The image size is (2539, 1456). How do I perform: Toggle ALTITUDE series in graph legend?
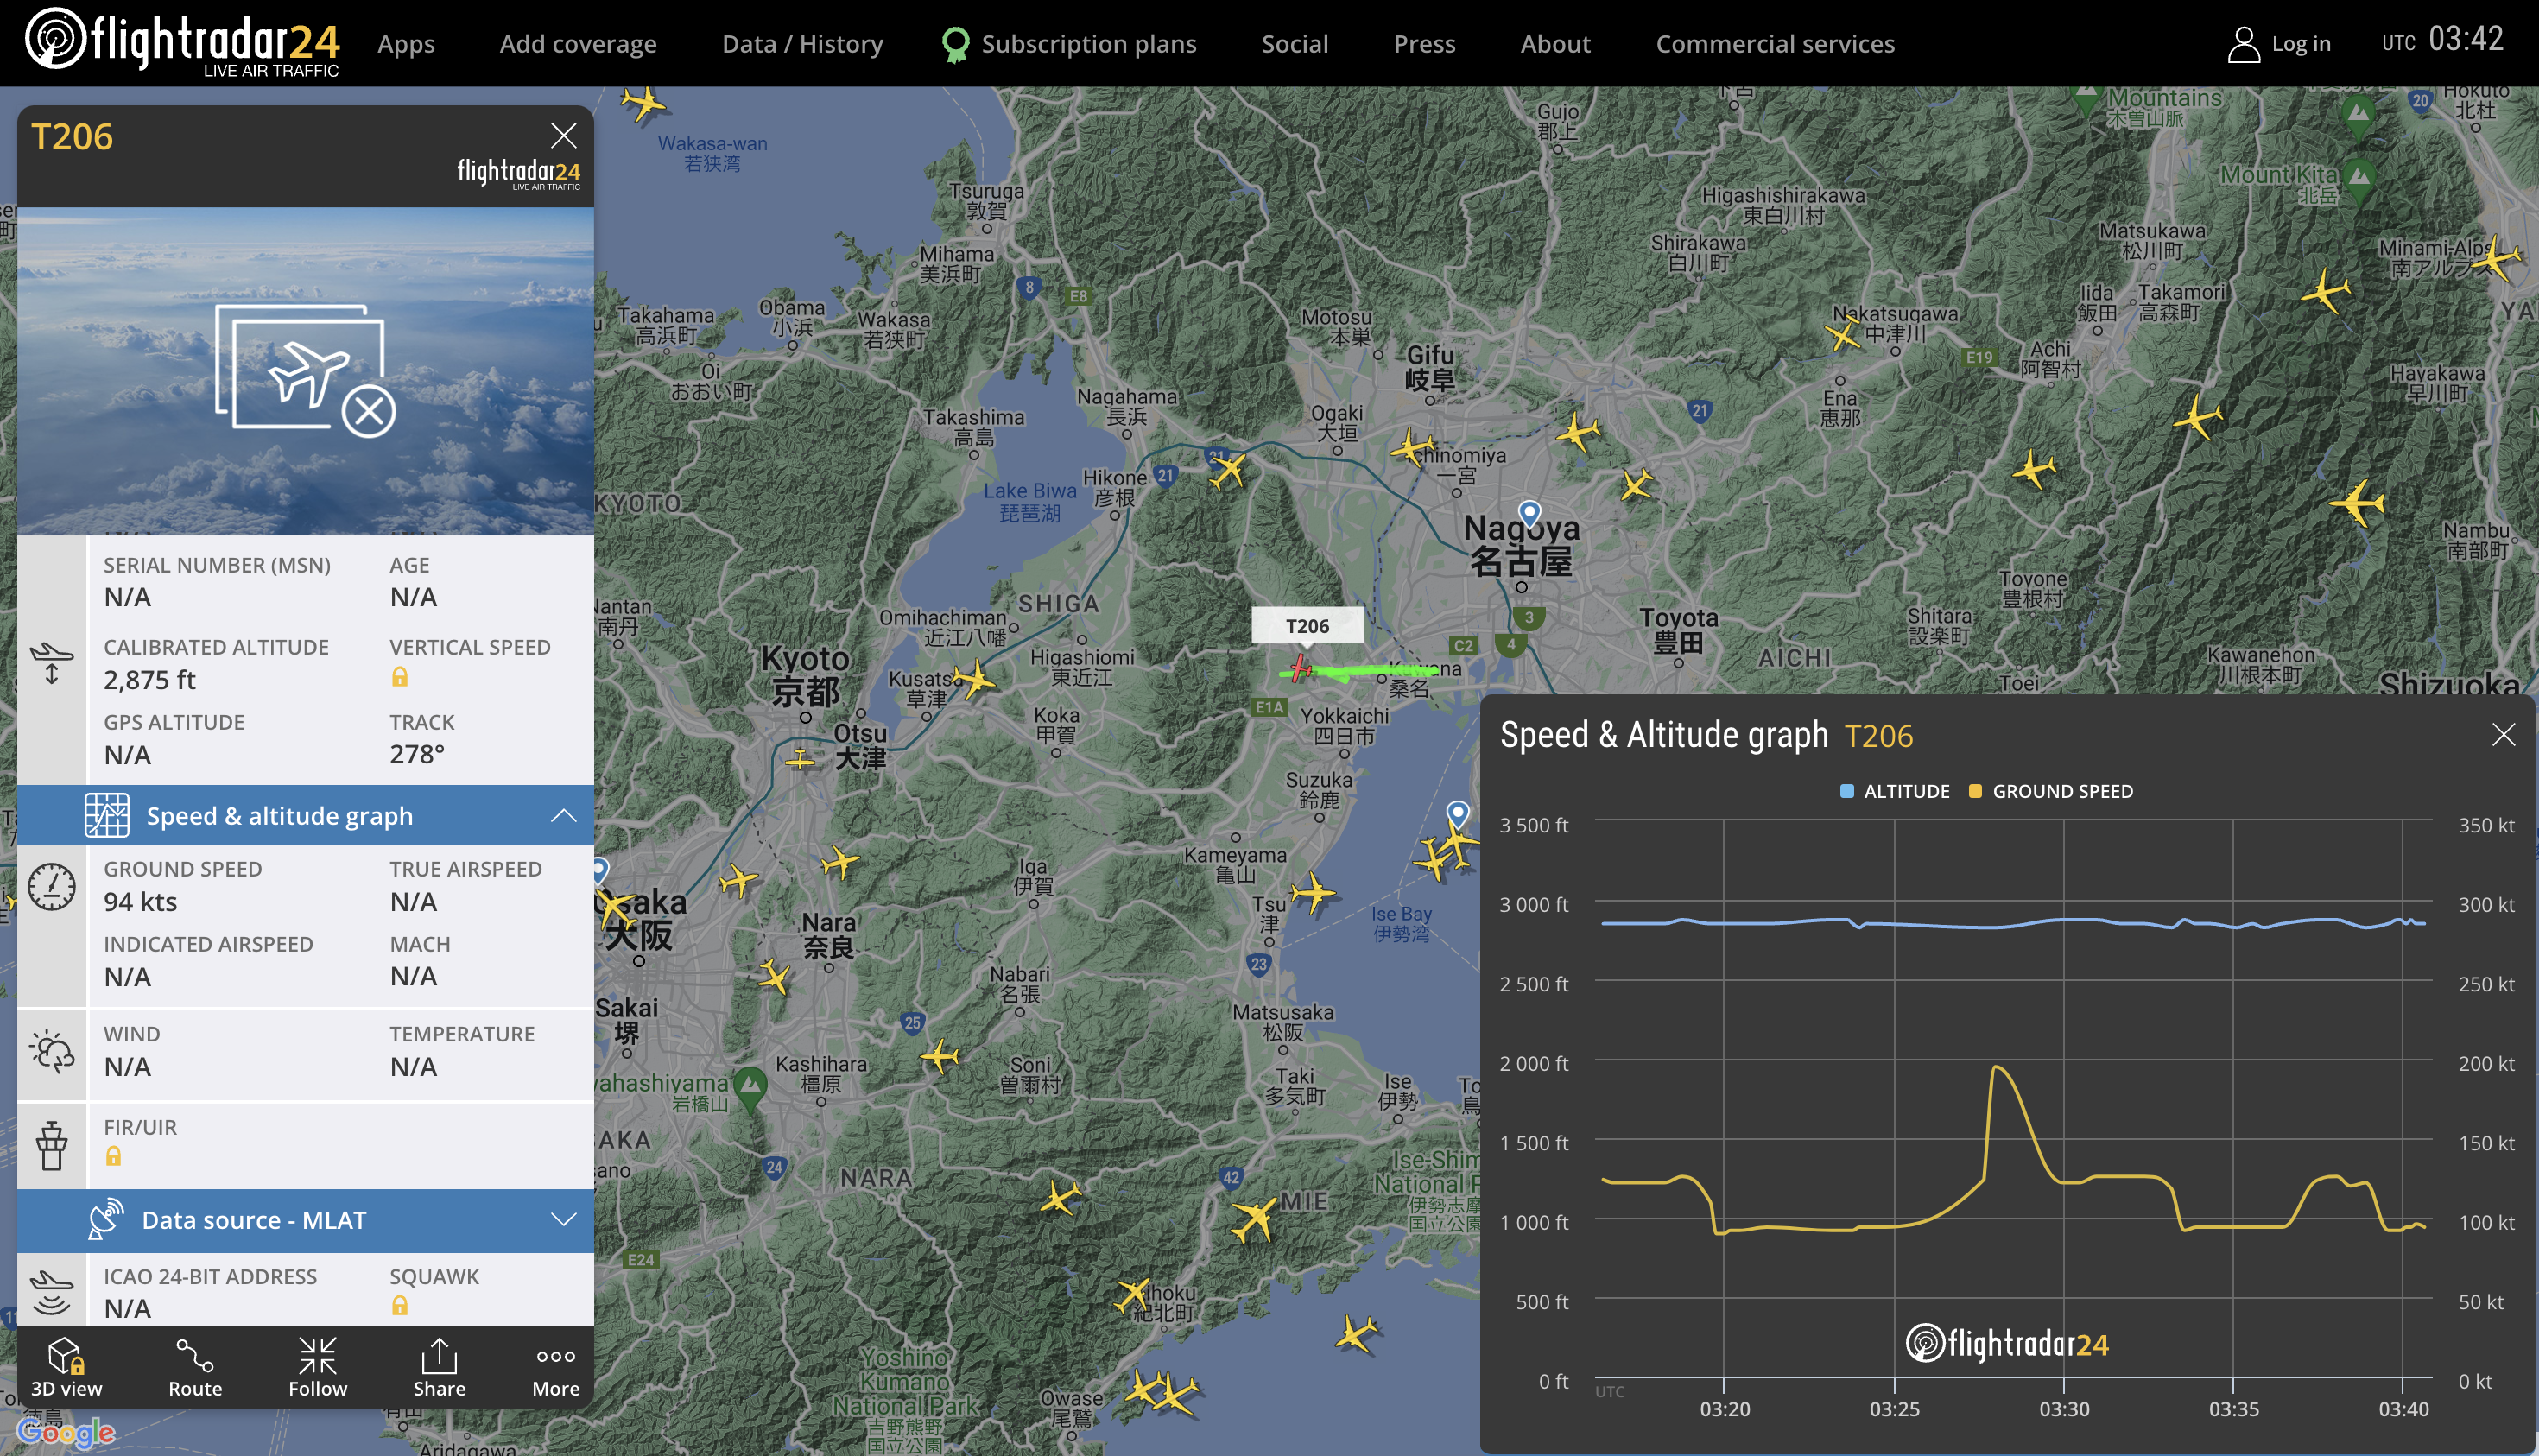pos(1895,791)
